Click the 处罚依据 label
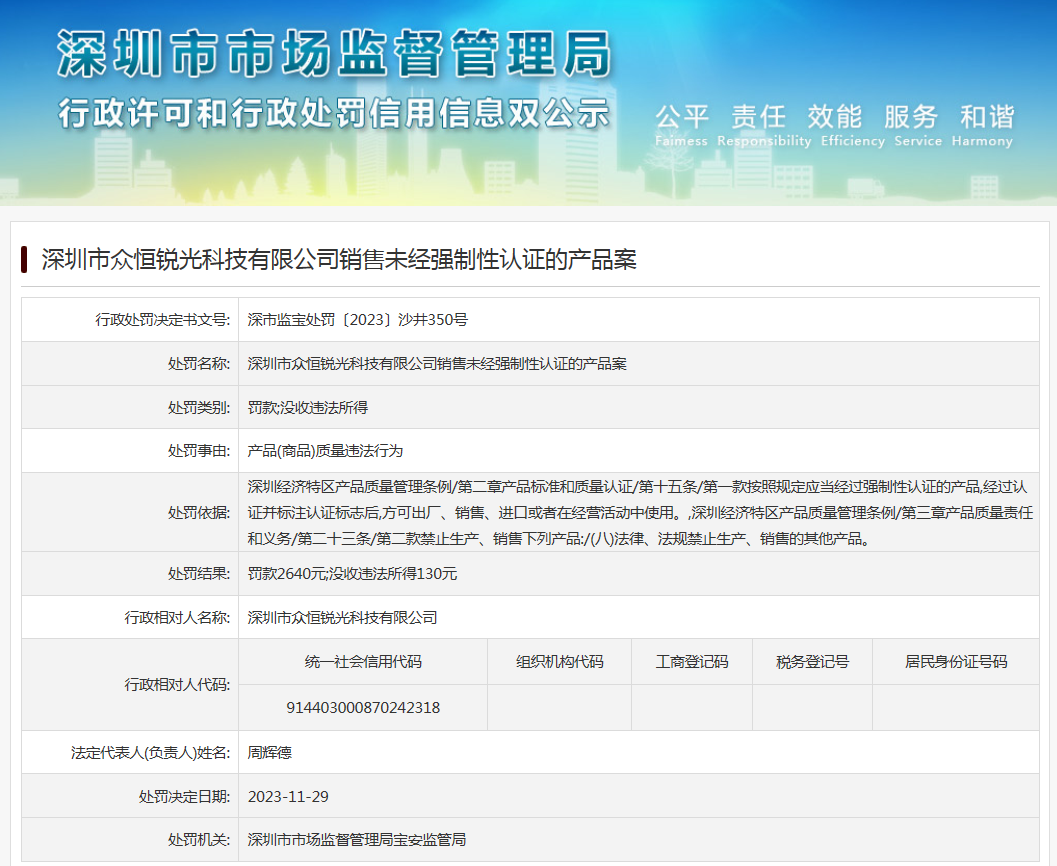 [199, 513]
